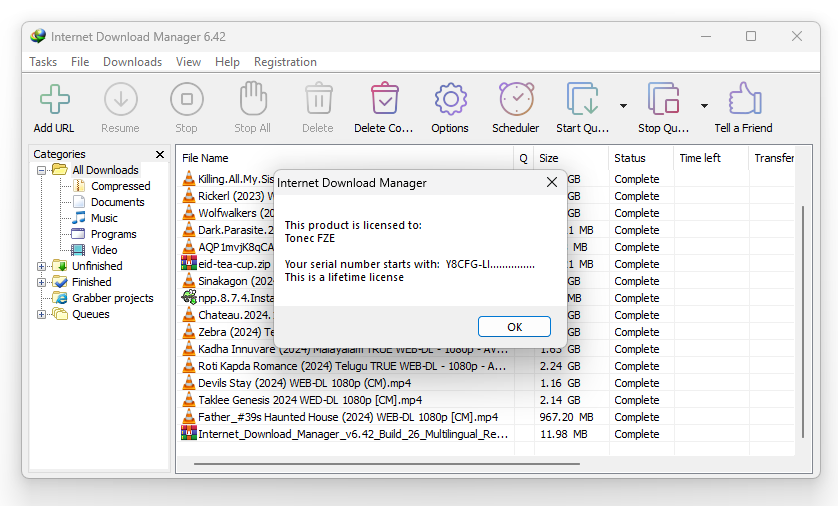Select the Unfinished category label

point(97,266)
